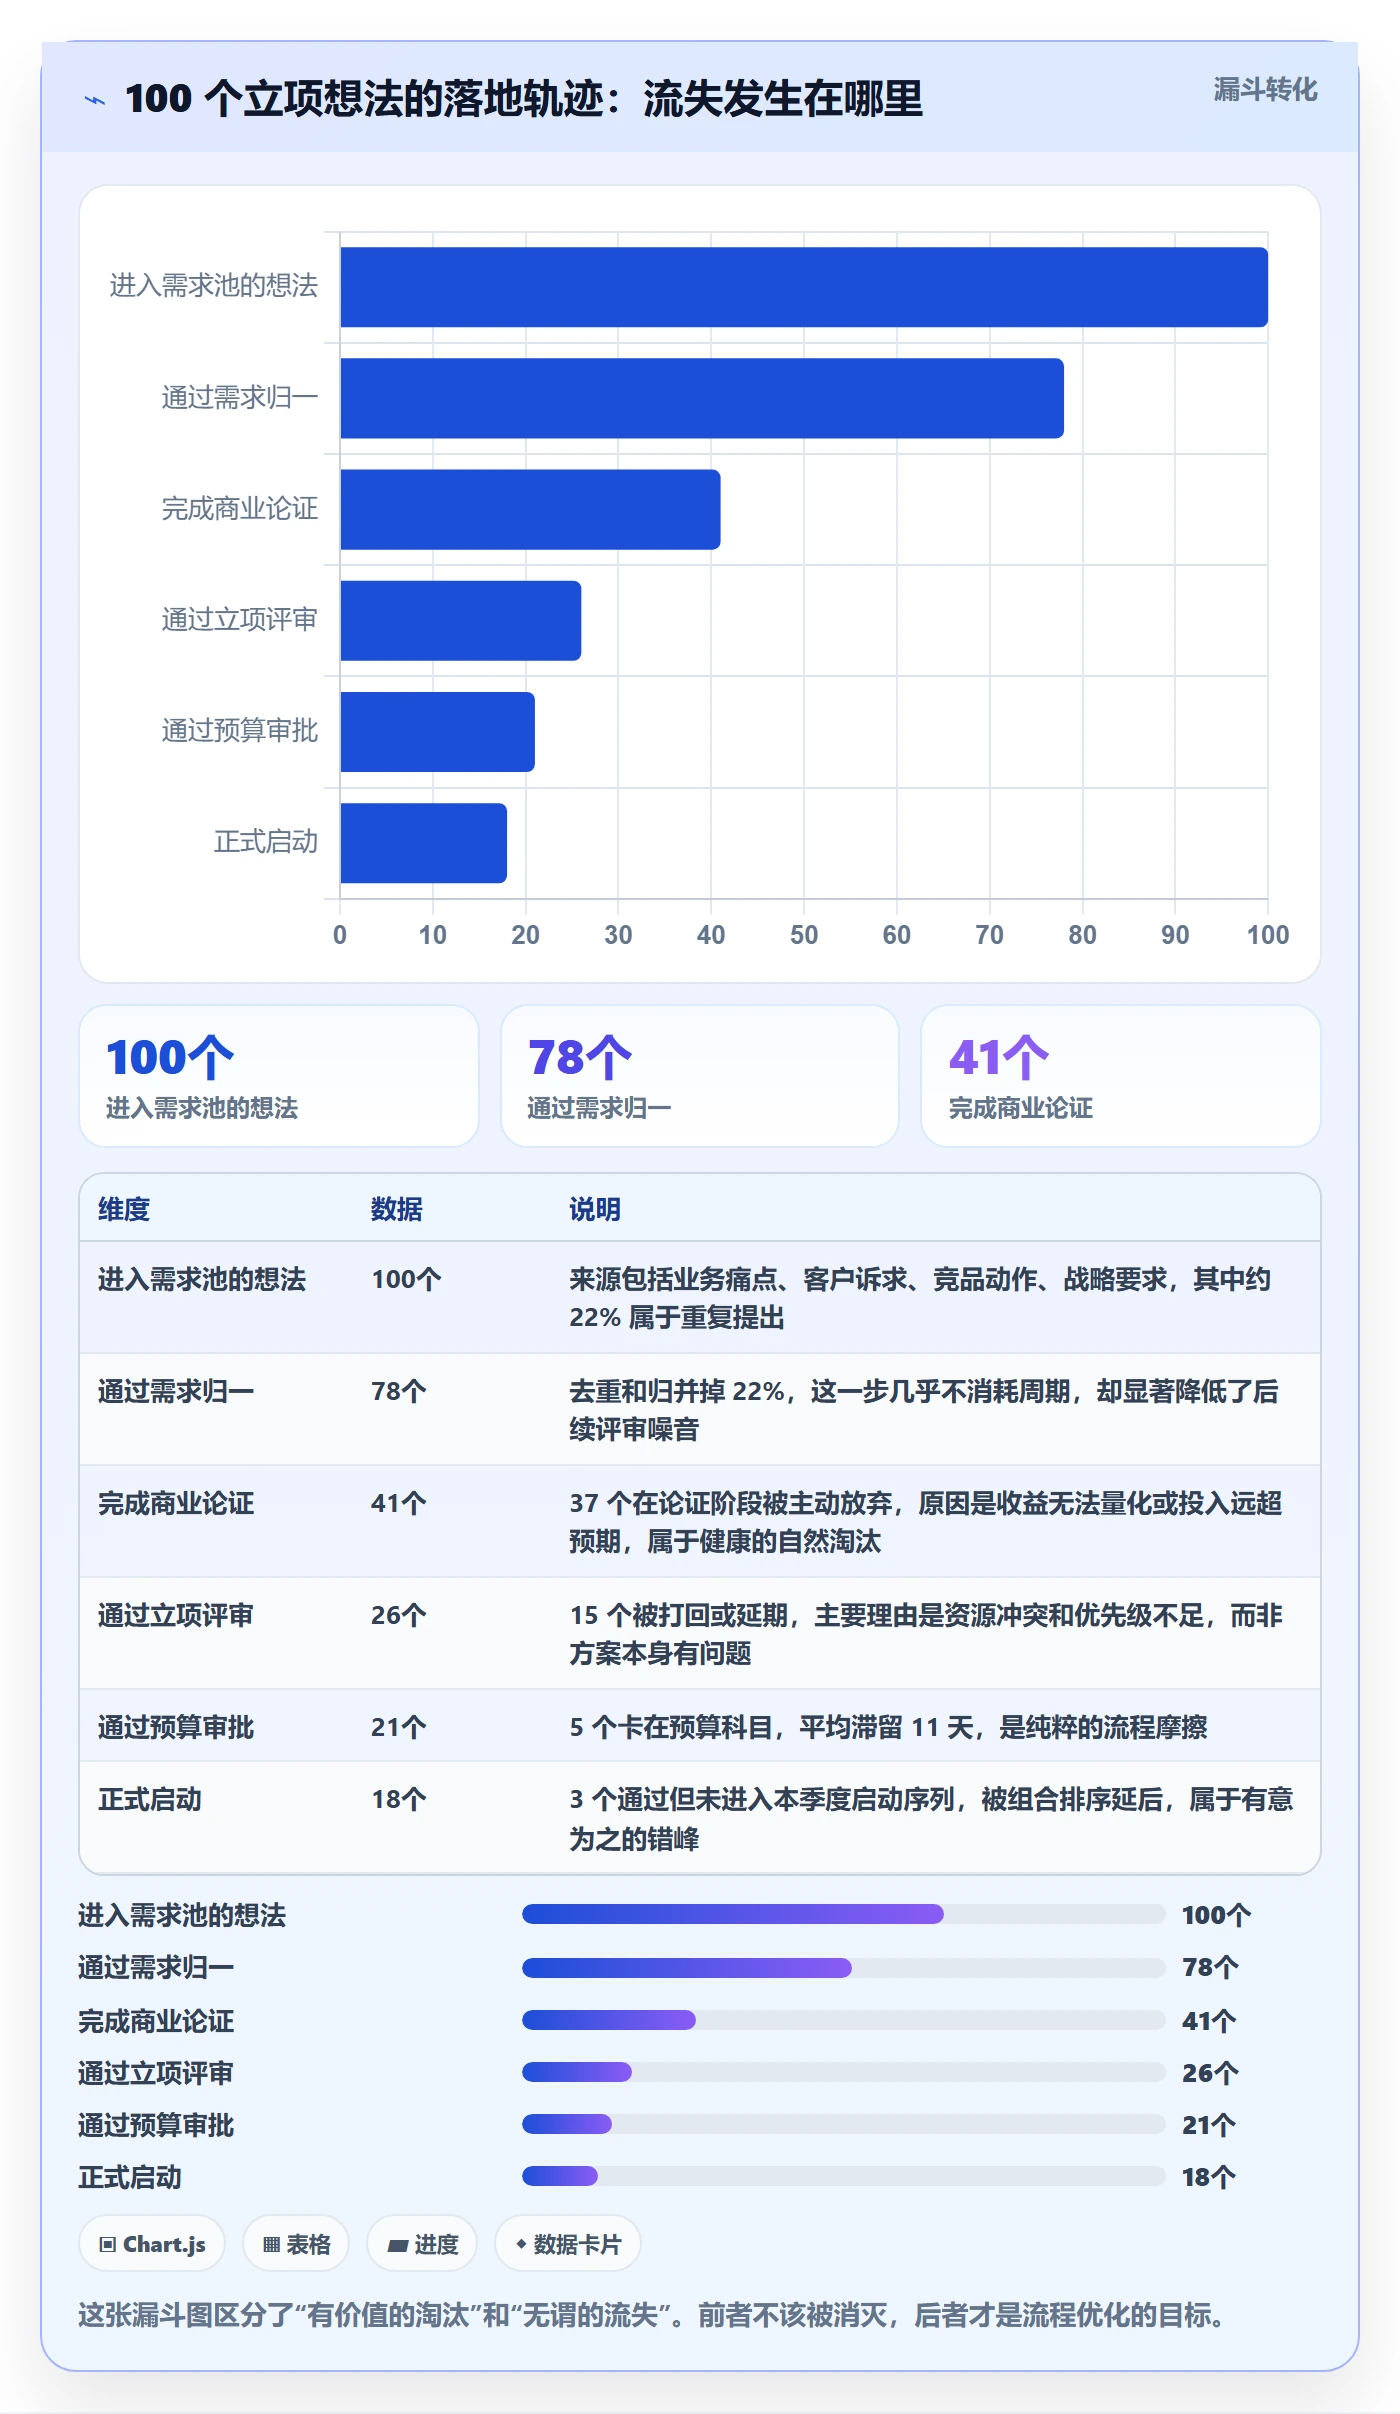Click the description starting 5 个卡在预算科目
The width and height of the screenshot is (1400, 2414).
click(x=888, y=1727)
